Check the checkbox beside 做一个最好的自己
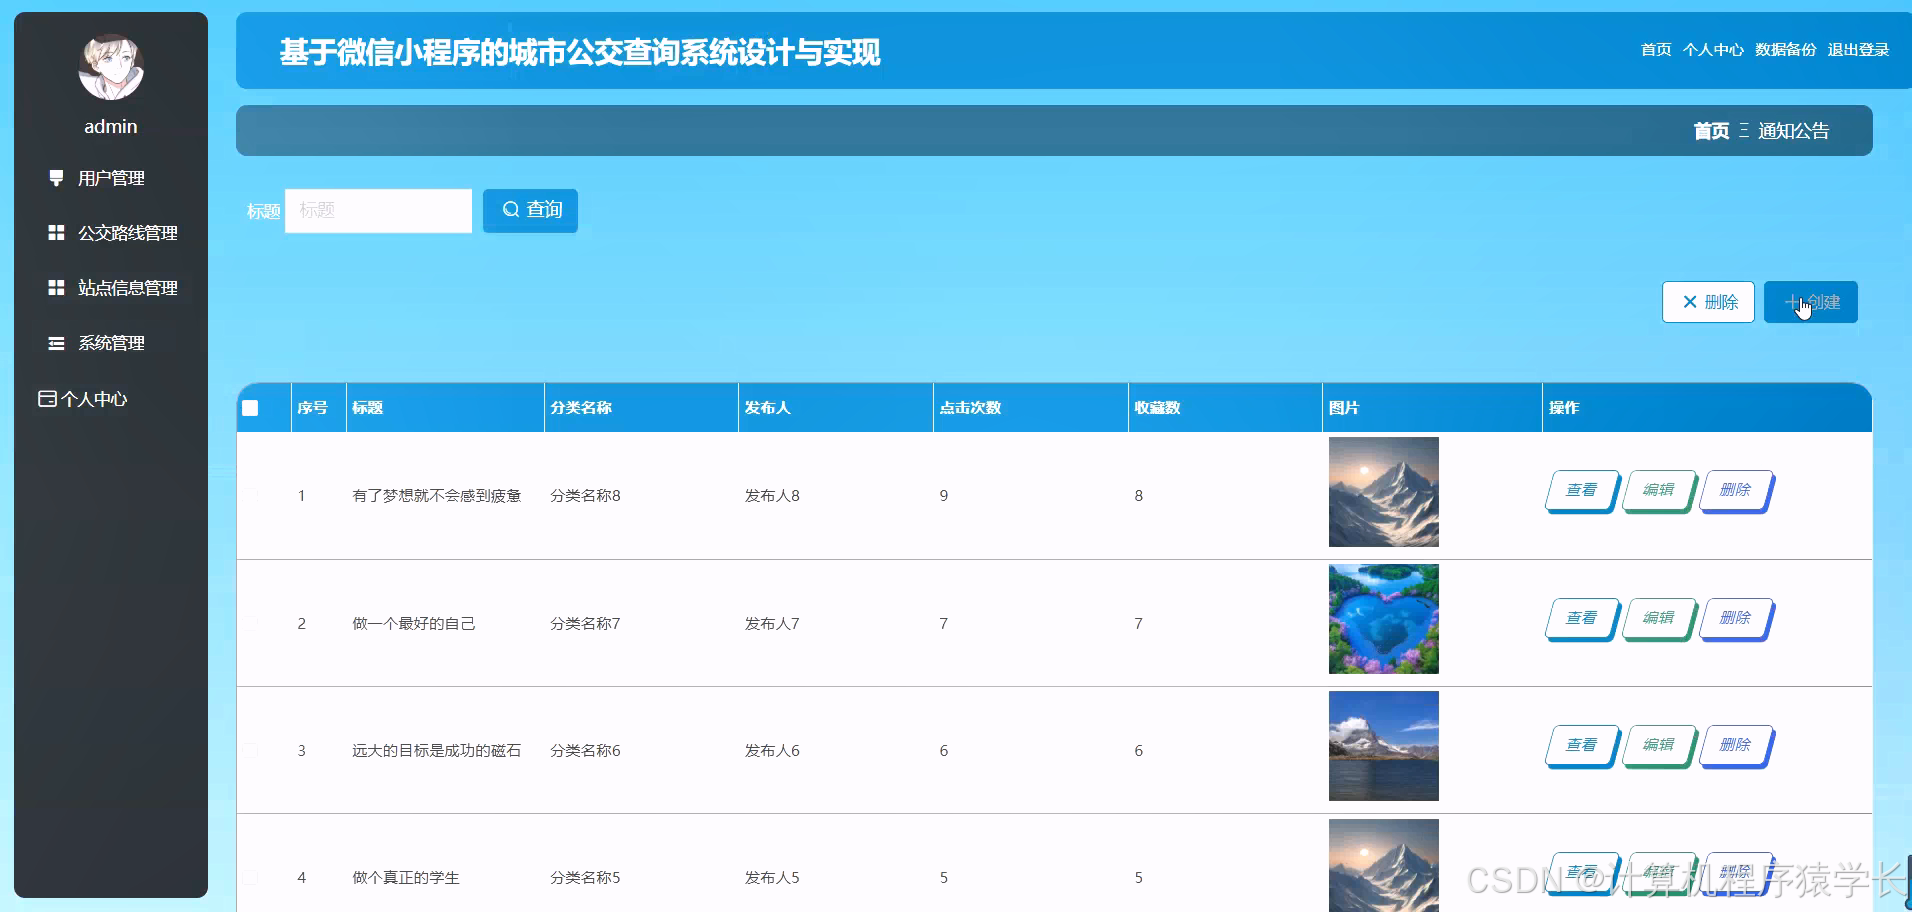 click(x=251, y=622)
